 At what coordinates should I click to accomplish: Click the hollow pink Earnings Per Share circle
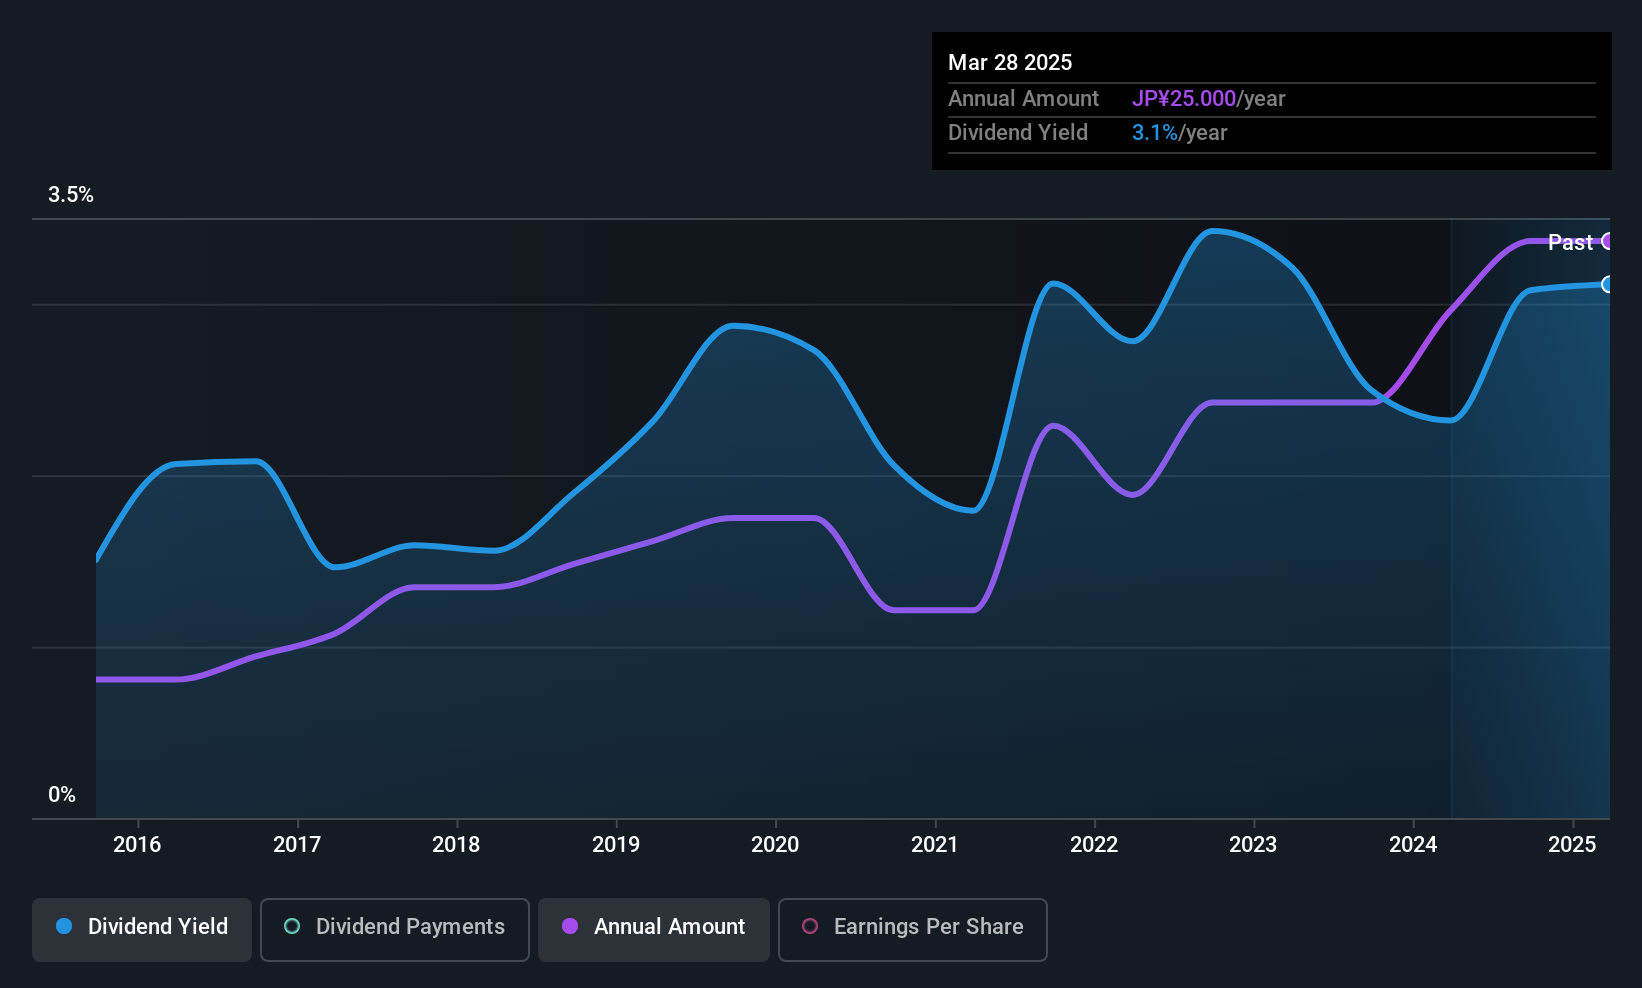pyautogui.click(x=810, y=926)
